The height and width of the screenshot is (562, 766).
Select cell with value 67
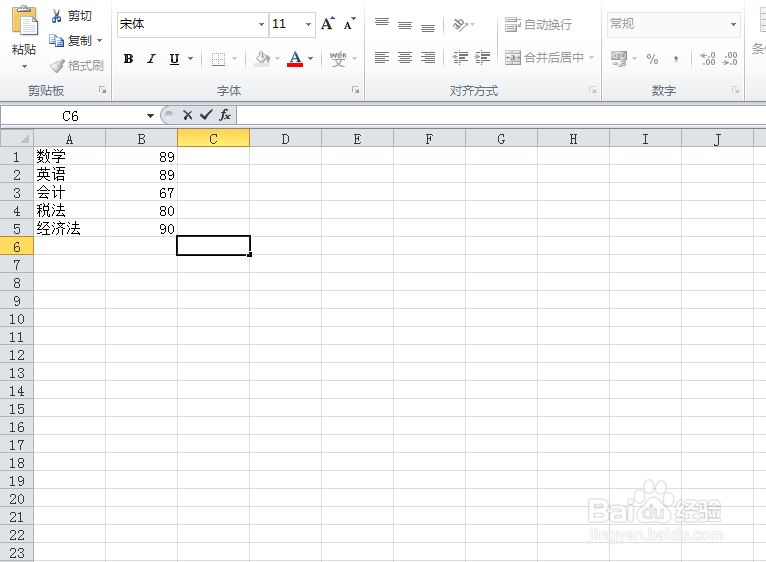(141, 193)
